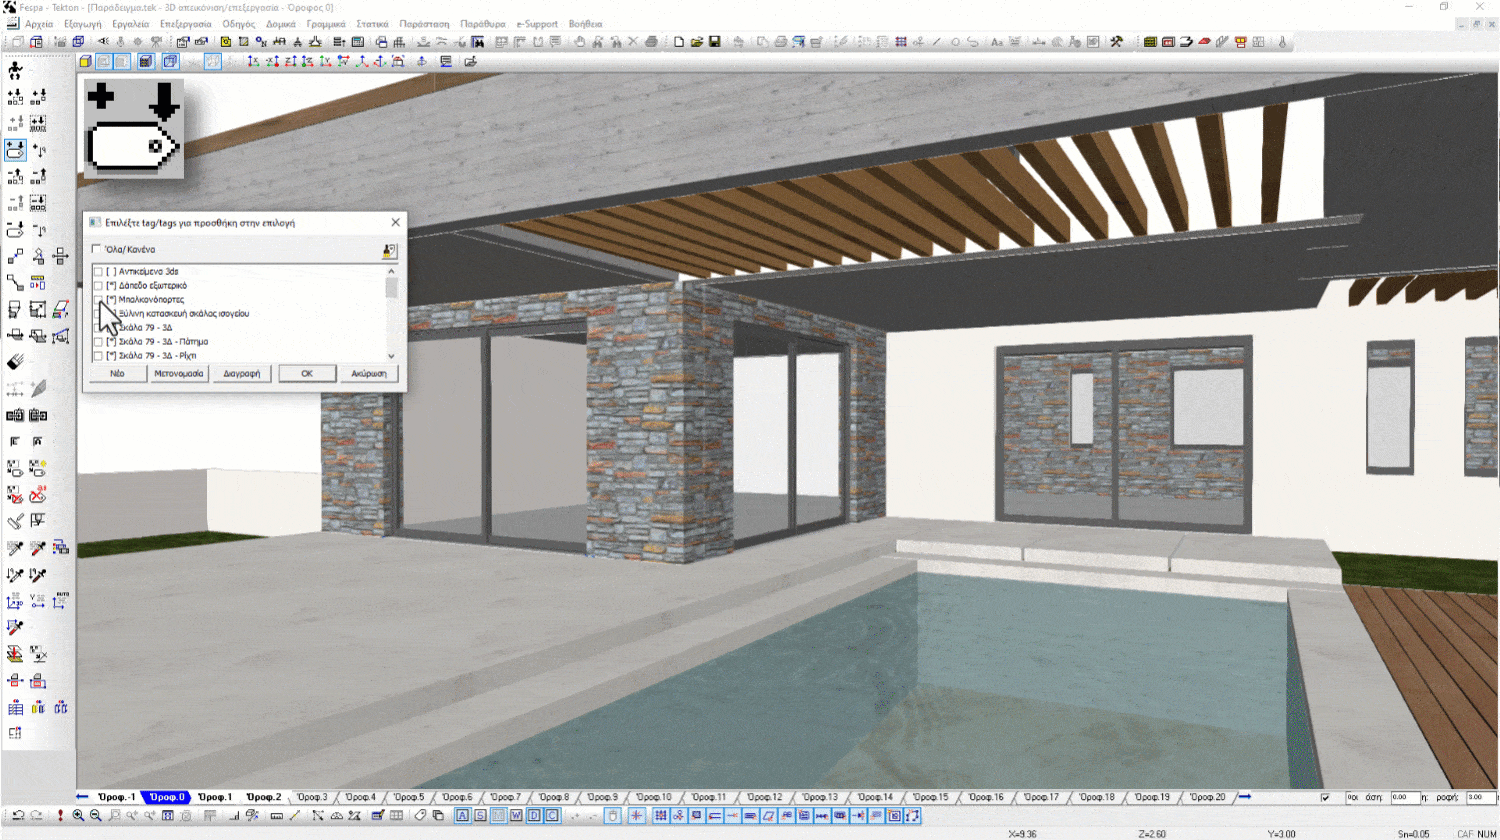Click the brush icon in tag dialog
1500x840 pixels.
(389, 250)
